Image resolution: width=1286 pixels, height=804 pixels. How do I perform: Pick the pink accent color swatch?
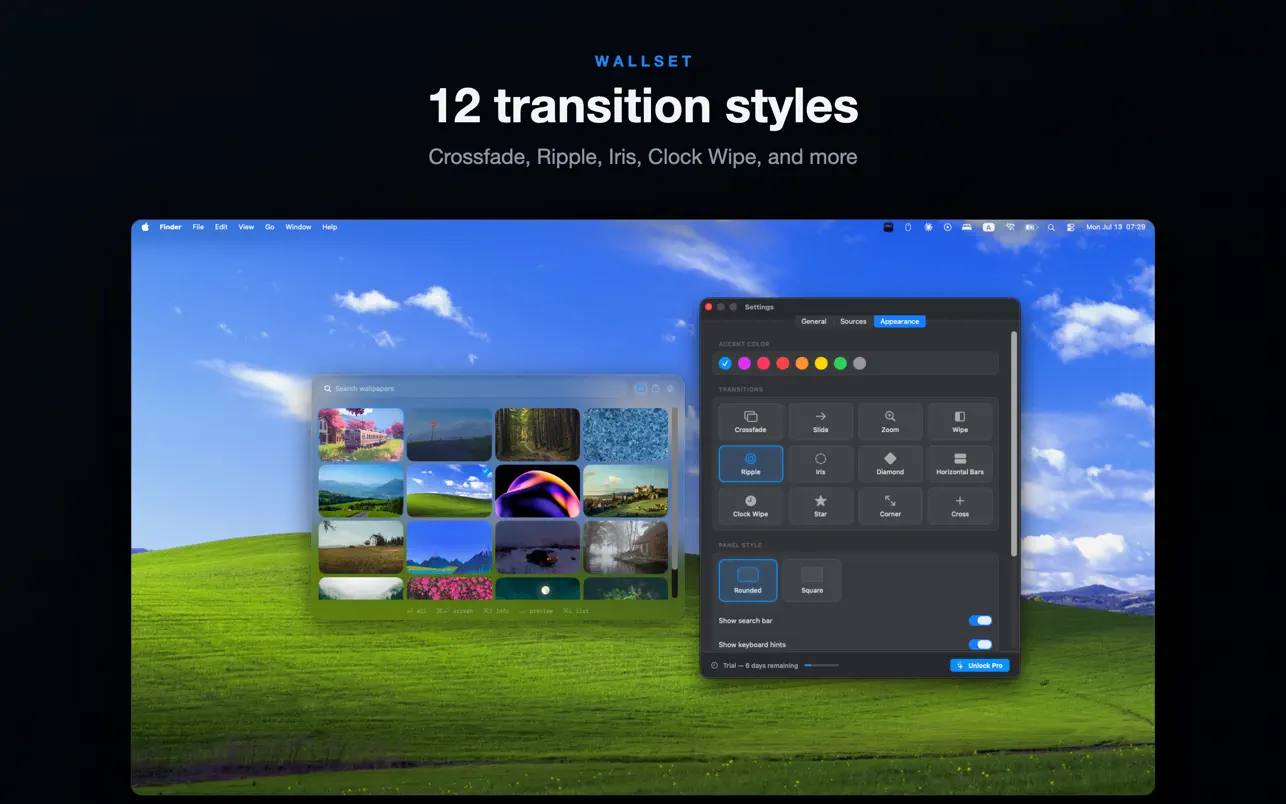pyautogui.click(x=763, y=363)
